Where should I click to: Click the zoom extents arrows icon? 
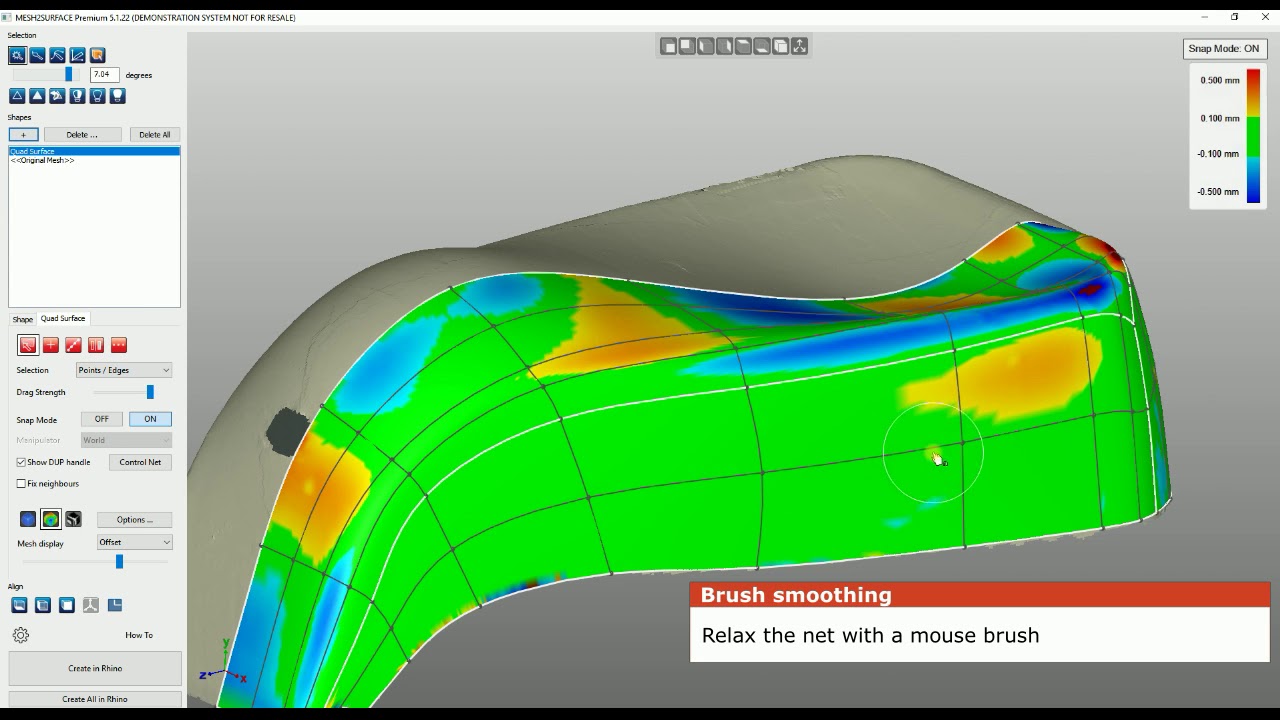tap(799, 46)
